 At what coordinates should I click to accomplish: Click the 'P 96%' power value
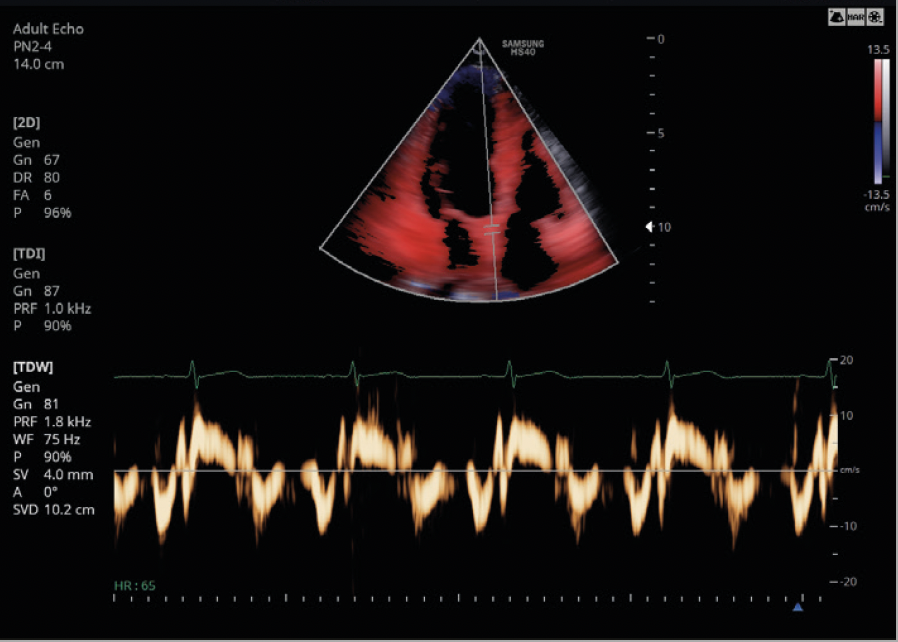[42, 213]
